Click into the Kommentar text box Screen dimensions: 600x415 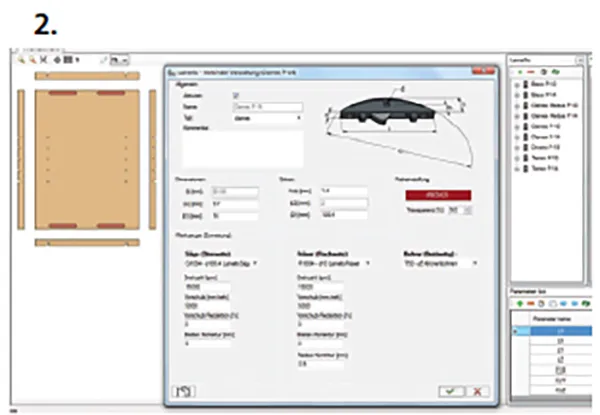click(240, 146)
